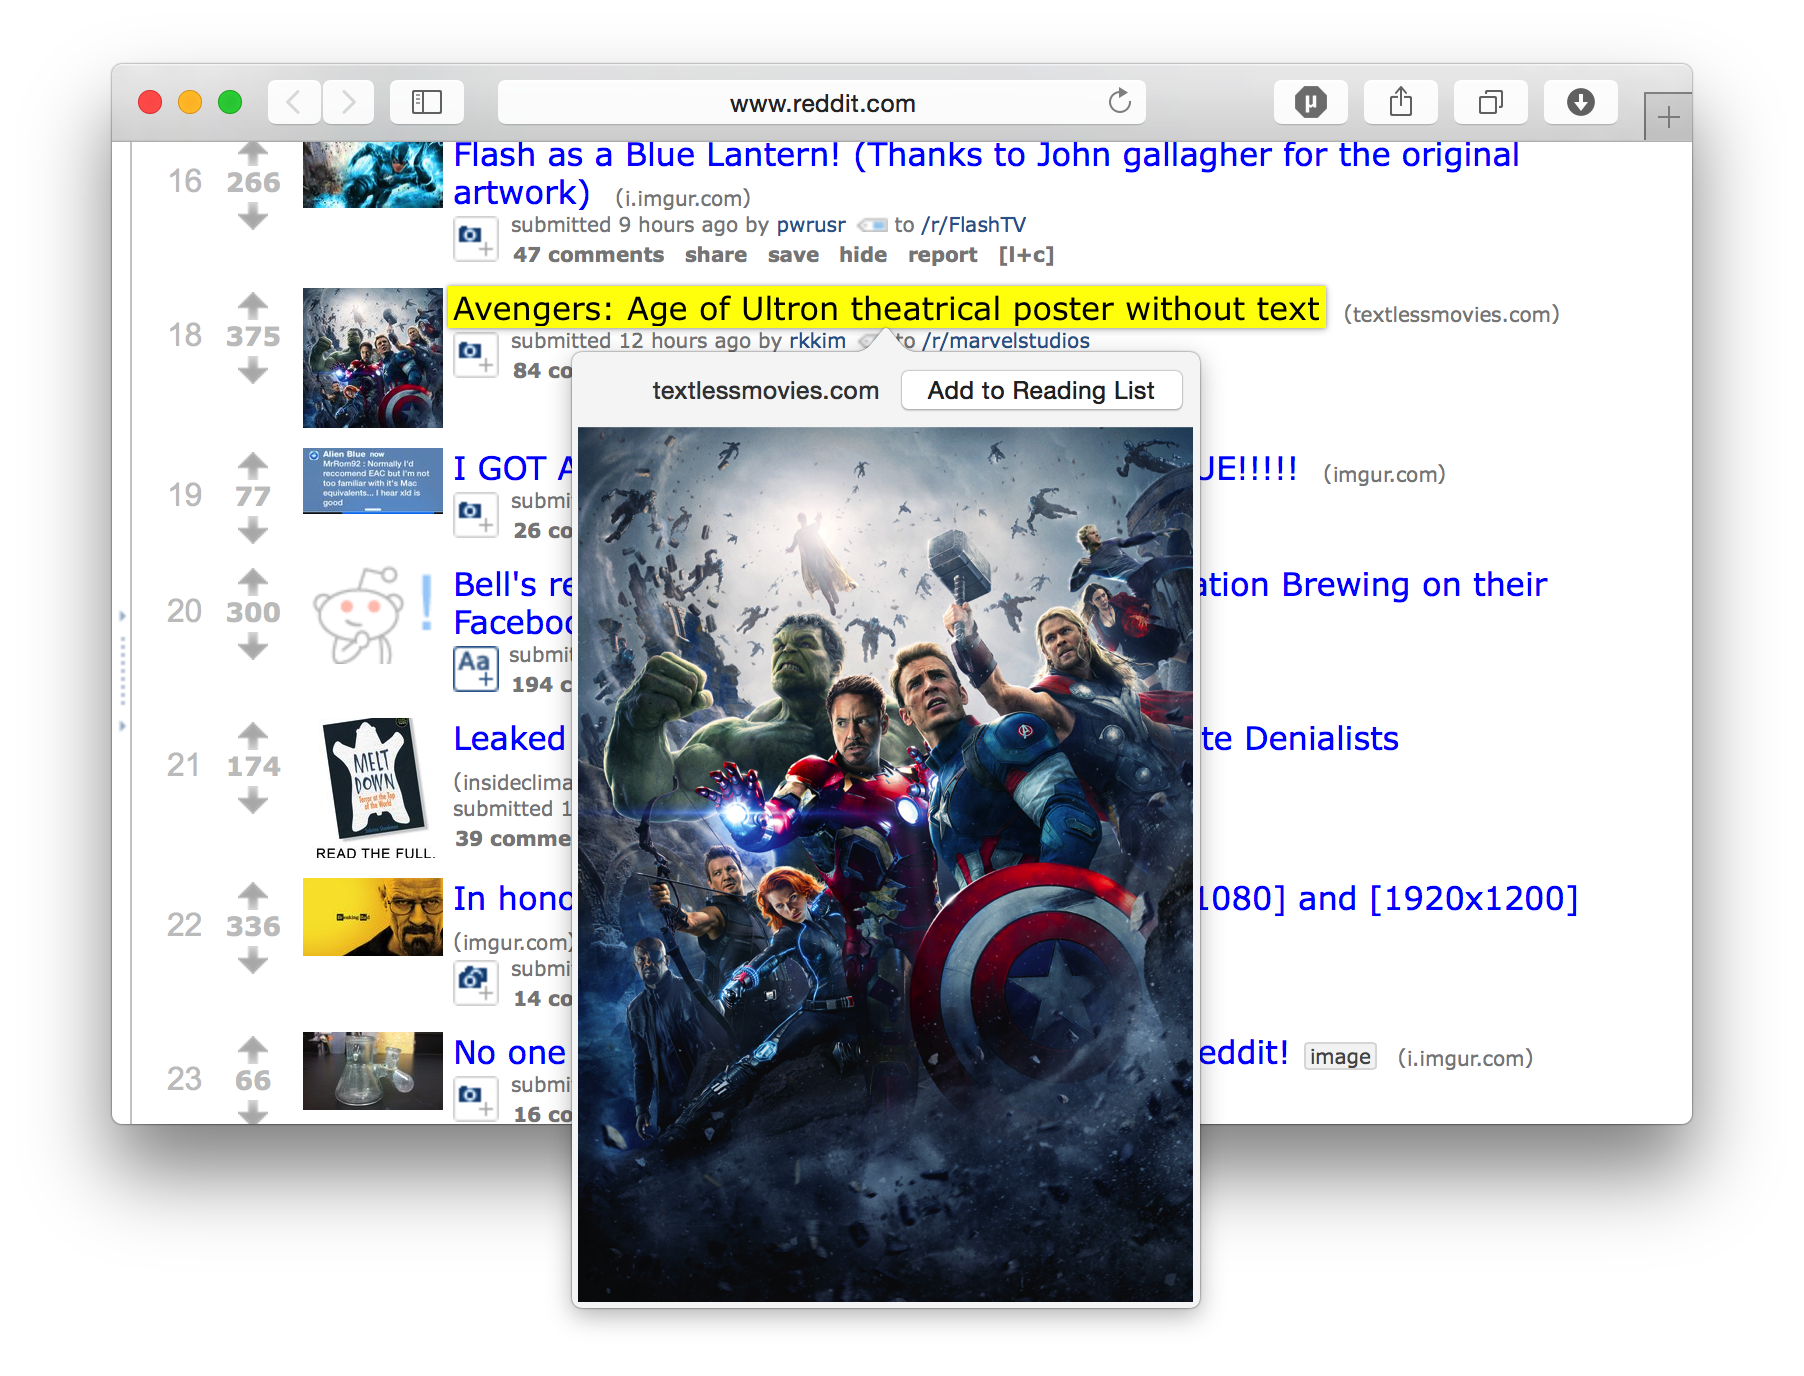Click the Add to Reading List button
The width and height of the screenshot is (1804, 1376).
click(1041, 390)
